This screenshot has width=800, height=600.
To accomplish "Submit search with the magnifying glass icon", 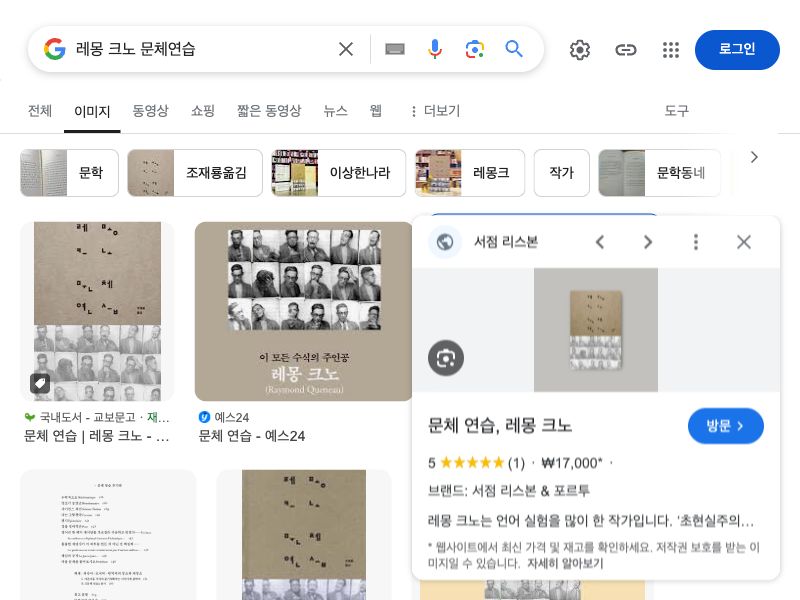I will pos(514,49).
